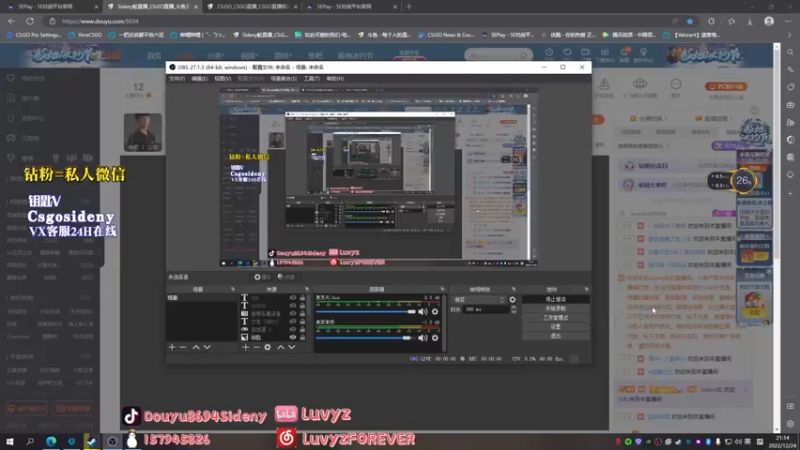Open source filters with the 滤镜 button
The image size is (800, 450).
click(286, 277)
